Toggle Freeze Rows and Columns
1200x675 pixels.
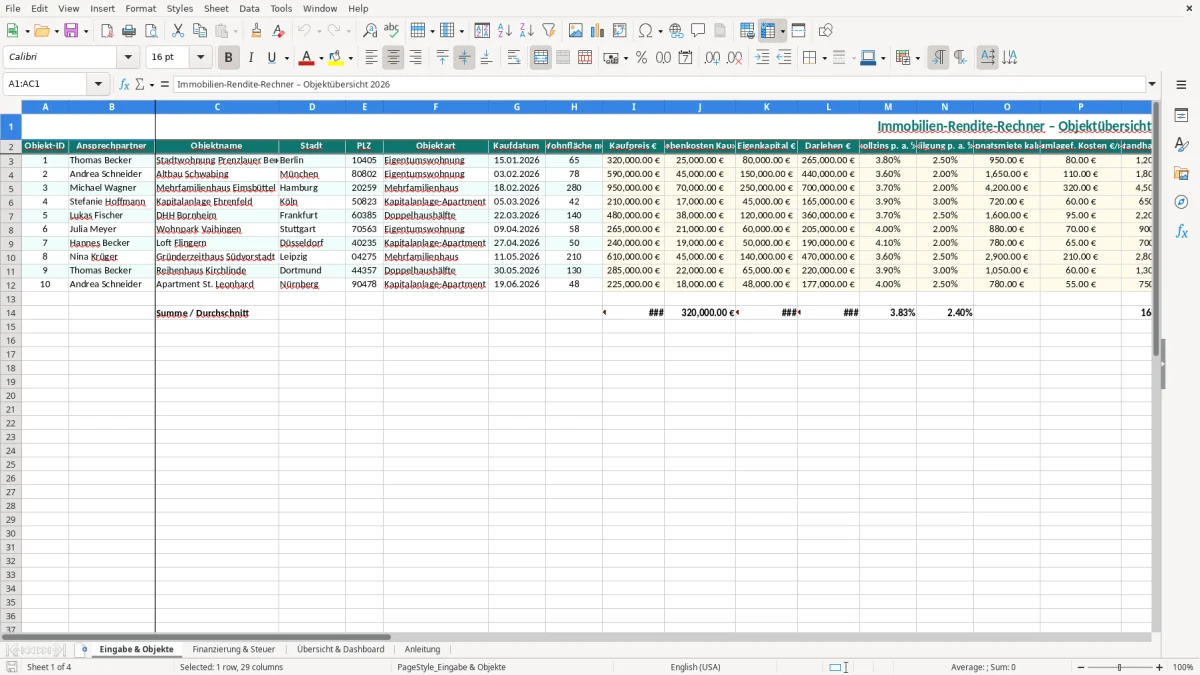768,31
